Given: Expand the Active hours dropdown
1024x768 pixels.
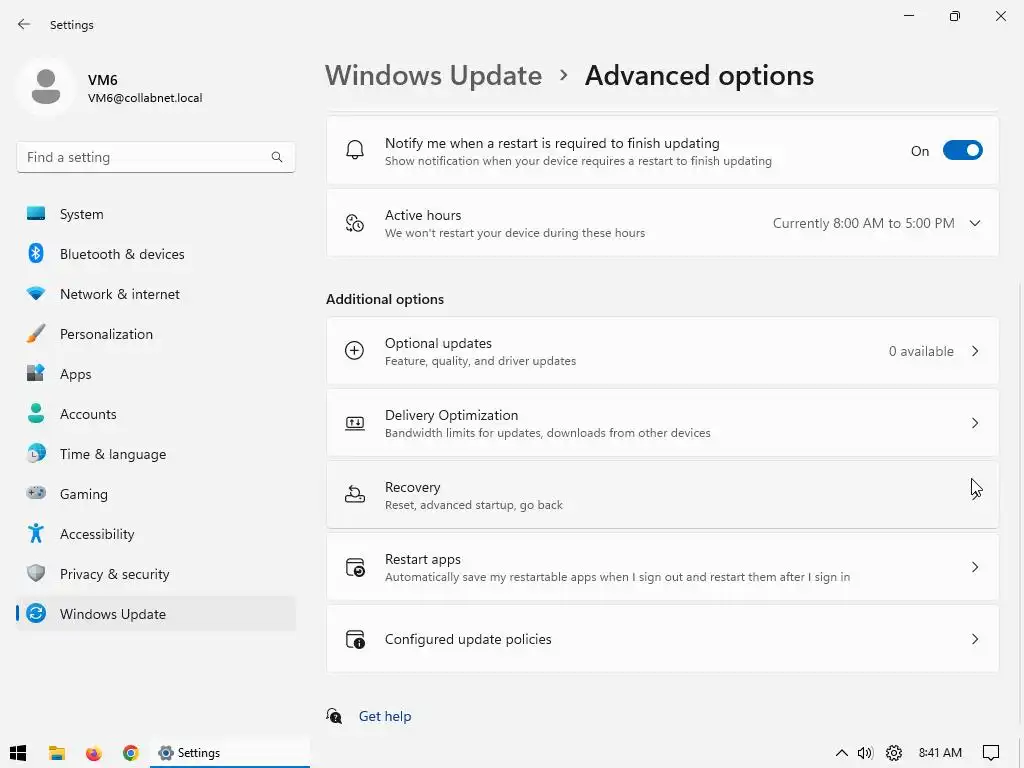Looking at the screenshot, I should [975, 223].
